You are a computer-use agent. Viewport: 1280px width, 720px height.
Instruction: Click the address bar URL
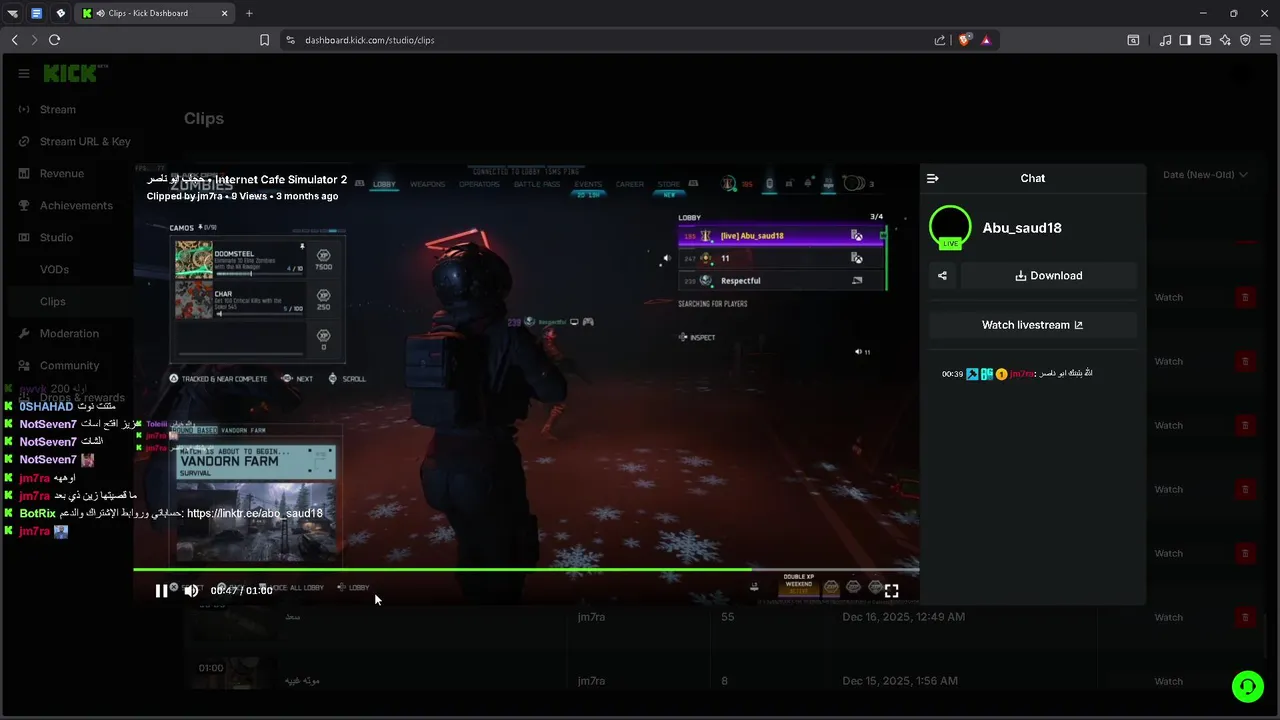(x=370, y=40)
